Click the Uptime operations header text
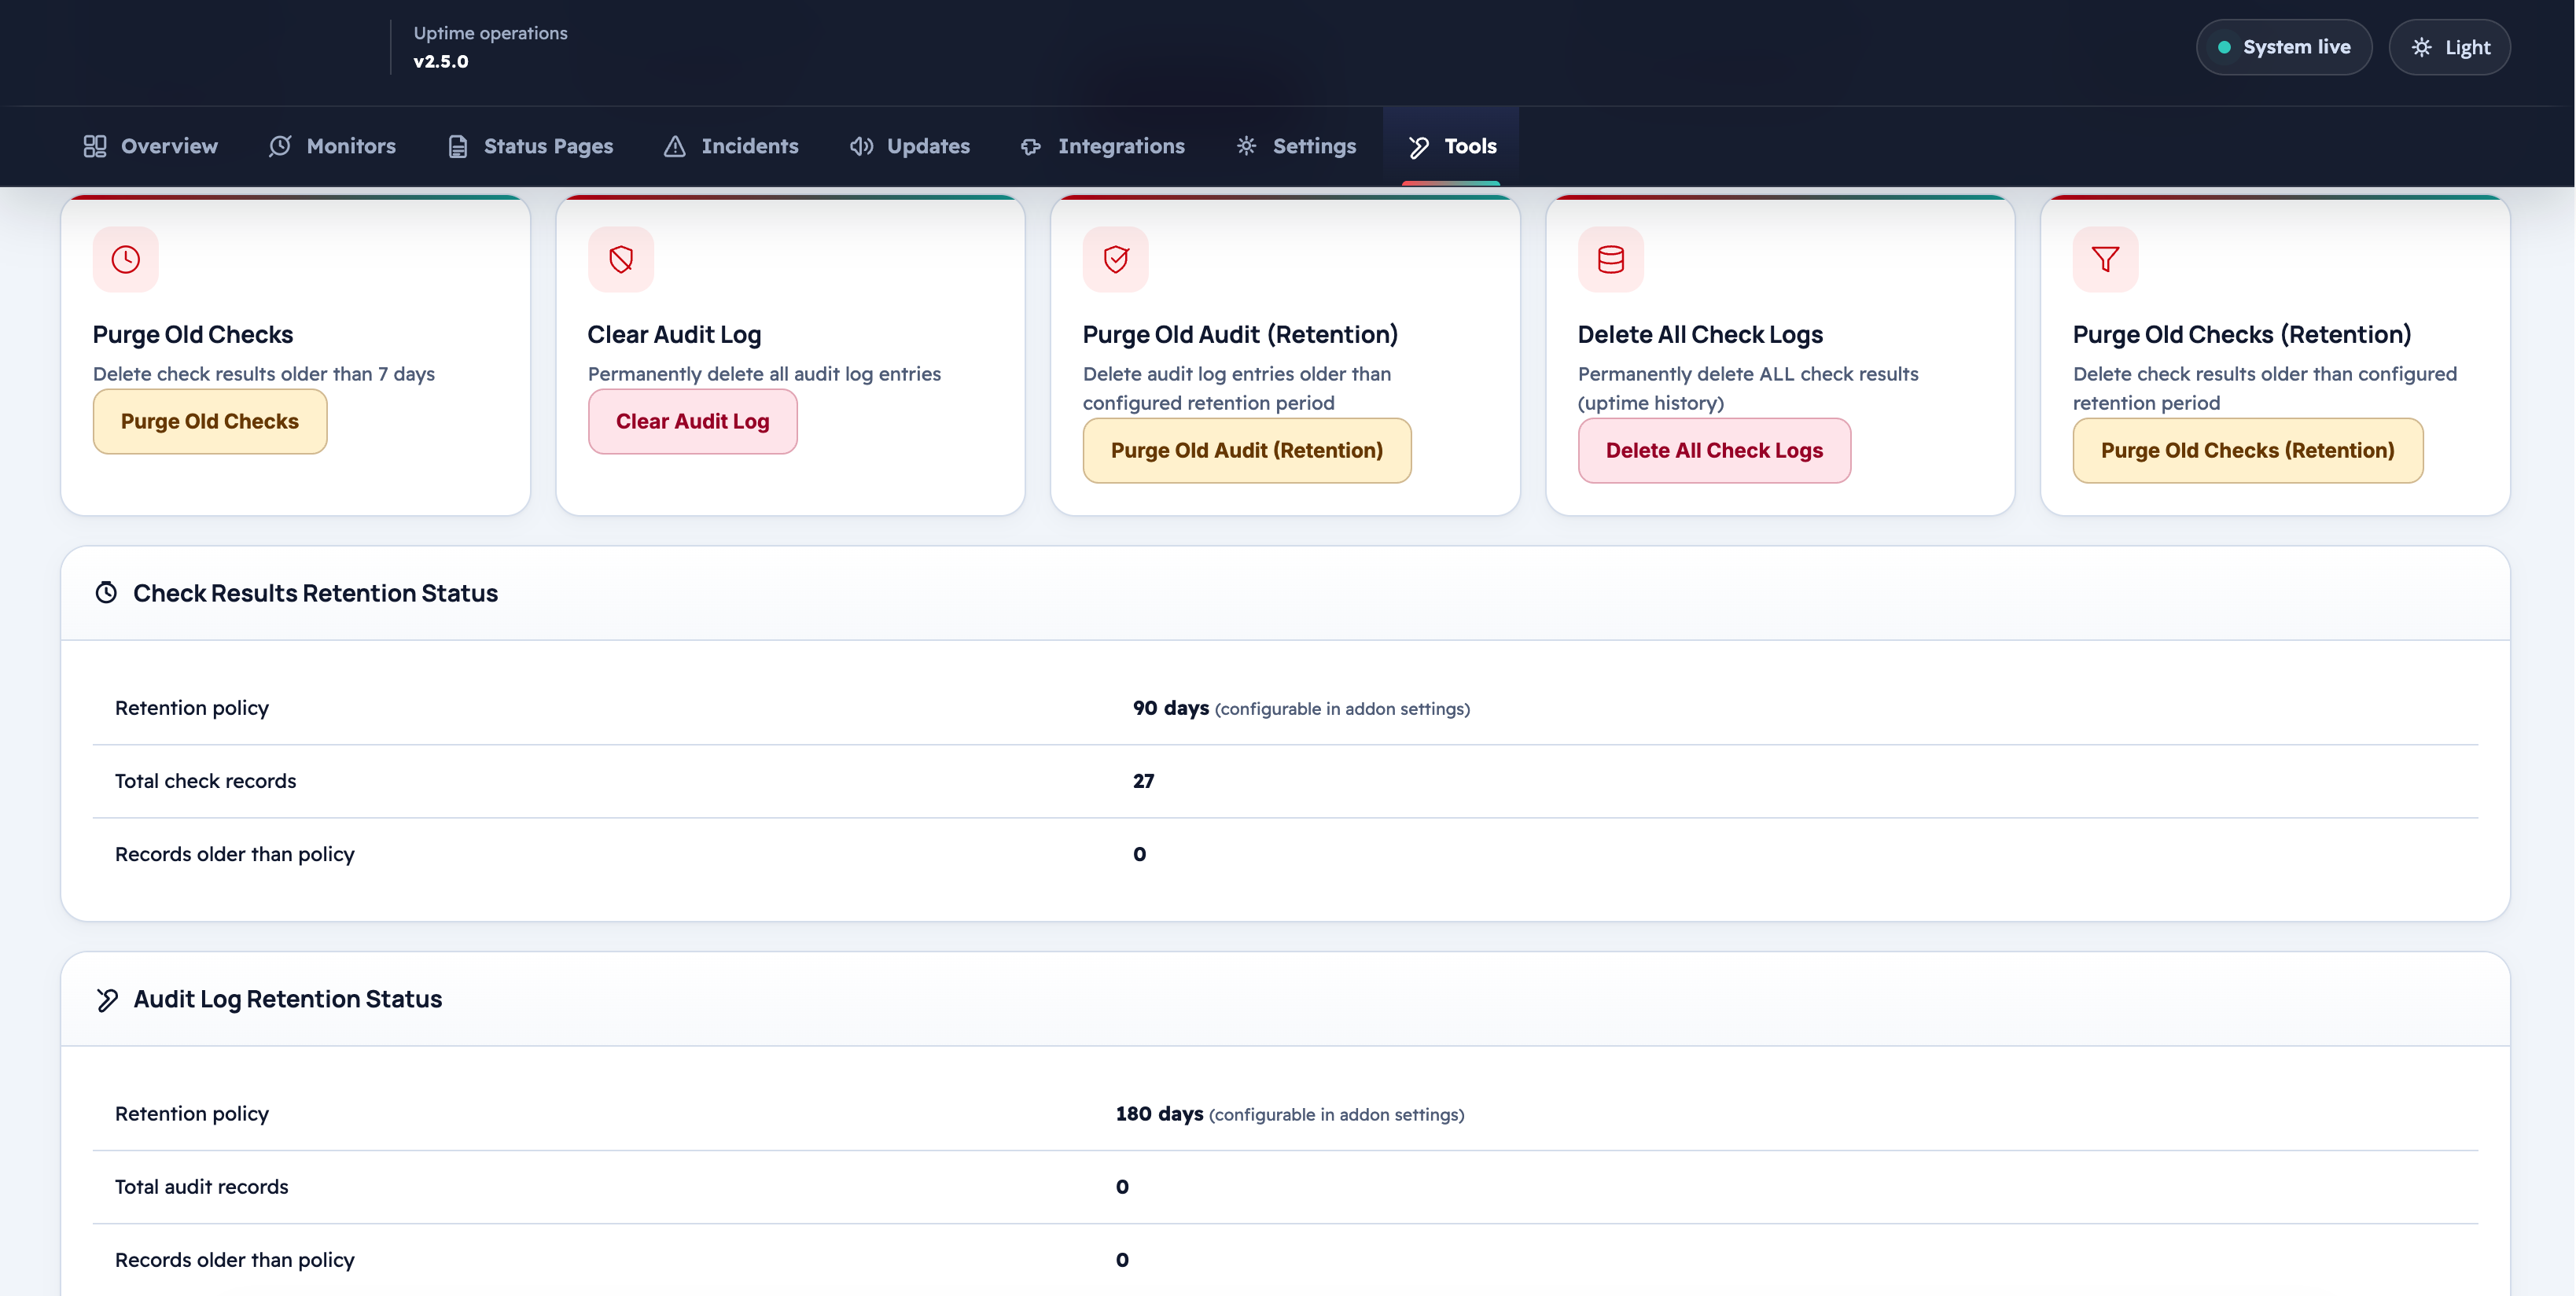The width and height of the screenshot is (2576, 1296). click(x=490, y=33)
